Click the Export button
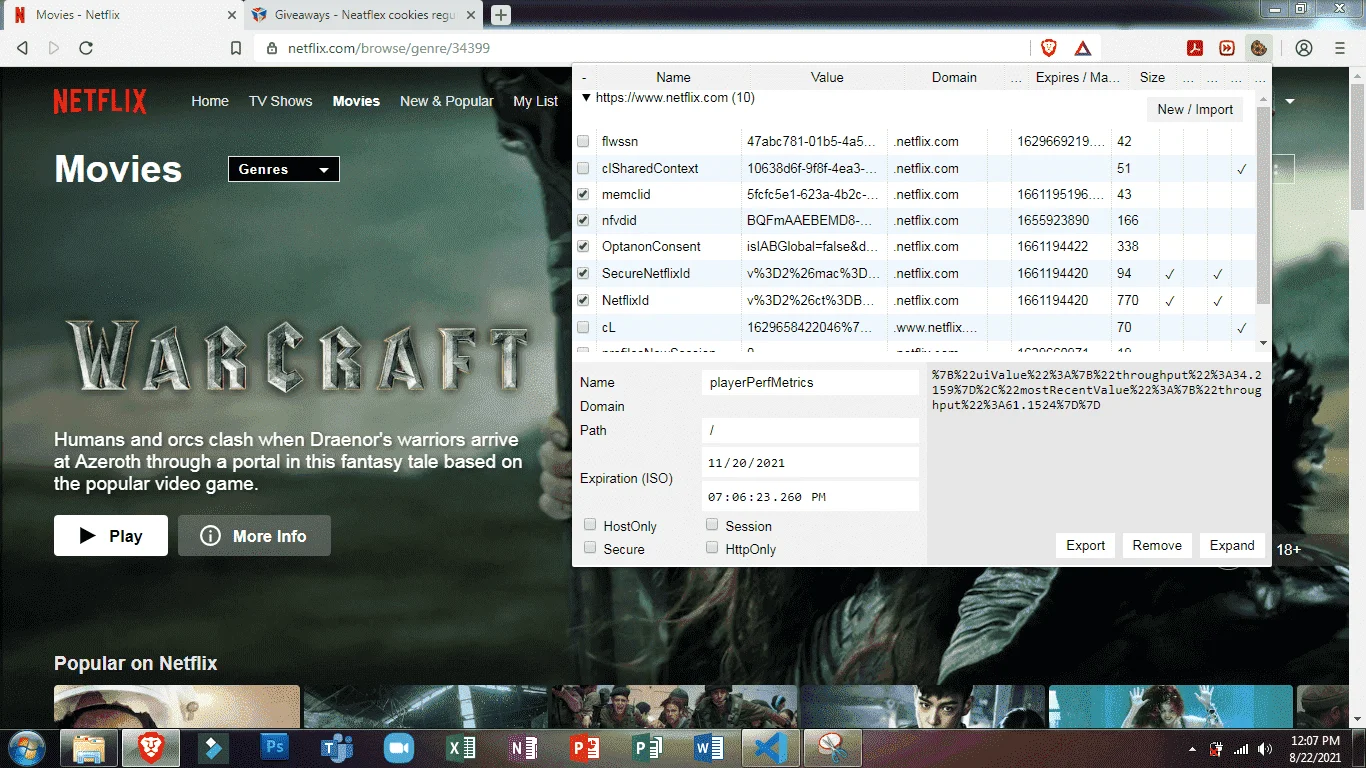1366x768 pixels. tap(1085, 545)
